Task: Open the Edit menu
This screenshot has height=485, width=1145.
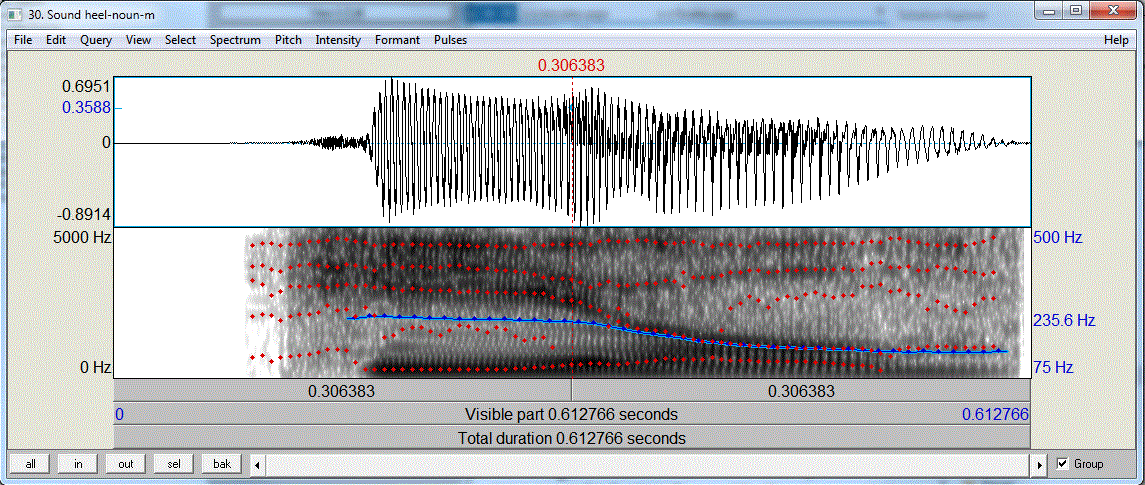Action: (56, 40)
